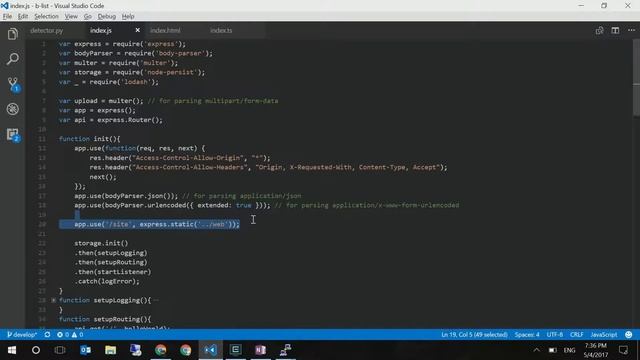This screenshot has height=360, width=640.
Task: Open the Debug view in activity bar
Action: point(13,109)
